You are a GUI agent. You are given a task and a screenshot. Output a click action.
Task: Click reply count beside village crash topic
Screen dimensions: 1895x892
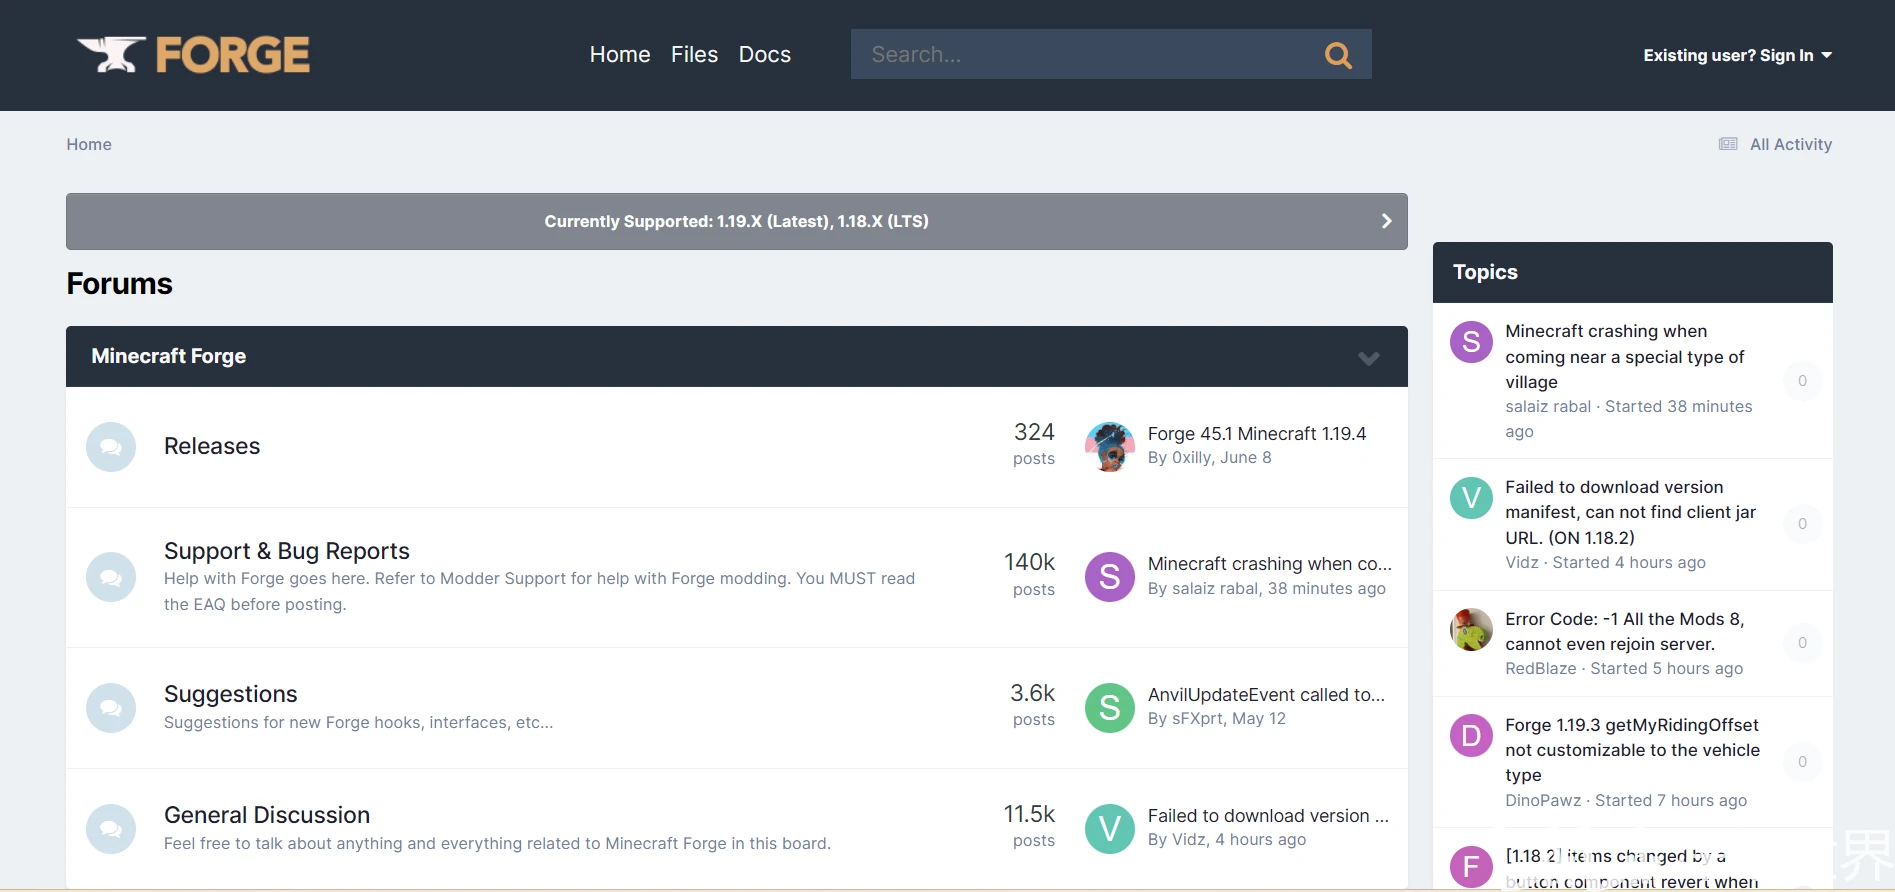click(x=1802, y=381)
